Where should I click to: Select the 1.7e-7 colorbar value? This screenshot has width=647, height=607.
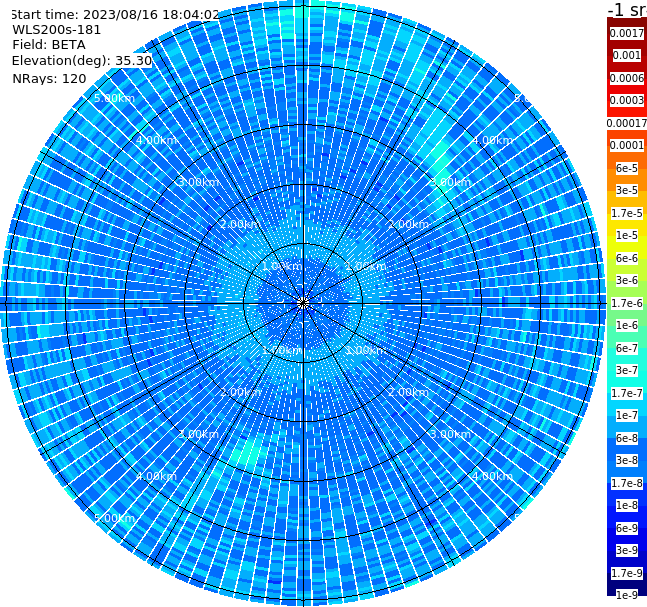tap(627, 393)
